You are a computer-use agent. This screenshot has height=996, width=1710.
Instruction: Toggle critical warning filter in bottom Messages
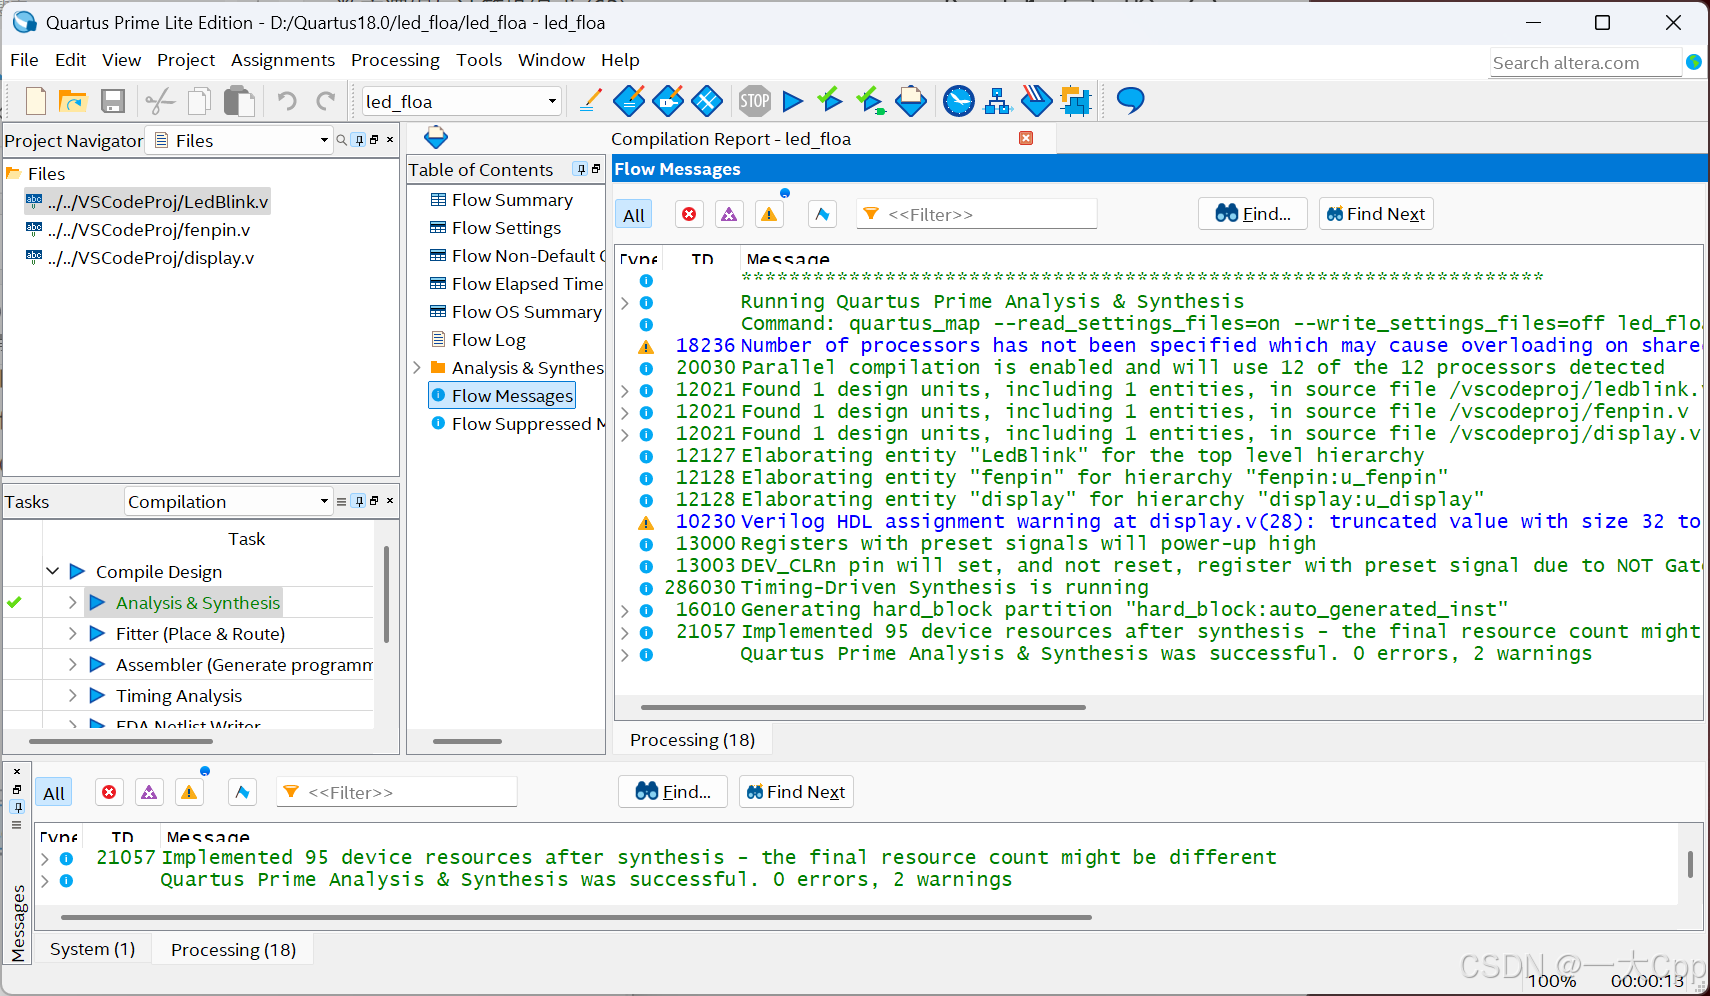pos(149,792)
